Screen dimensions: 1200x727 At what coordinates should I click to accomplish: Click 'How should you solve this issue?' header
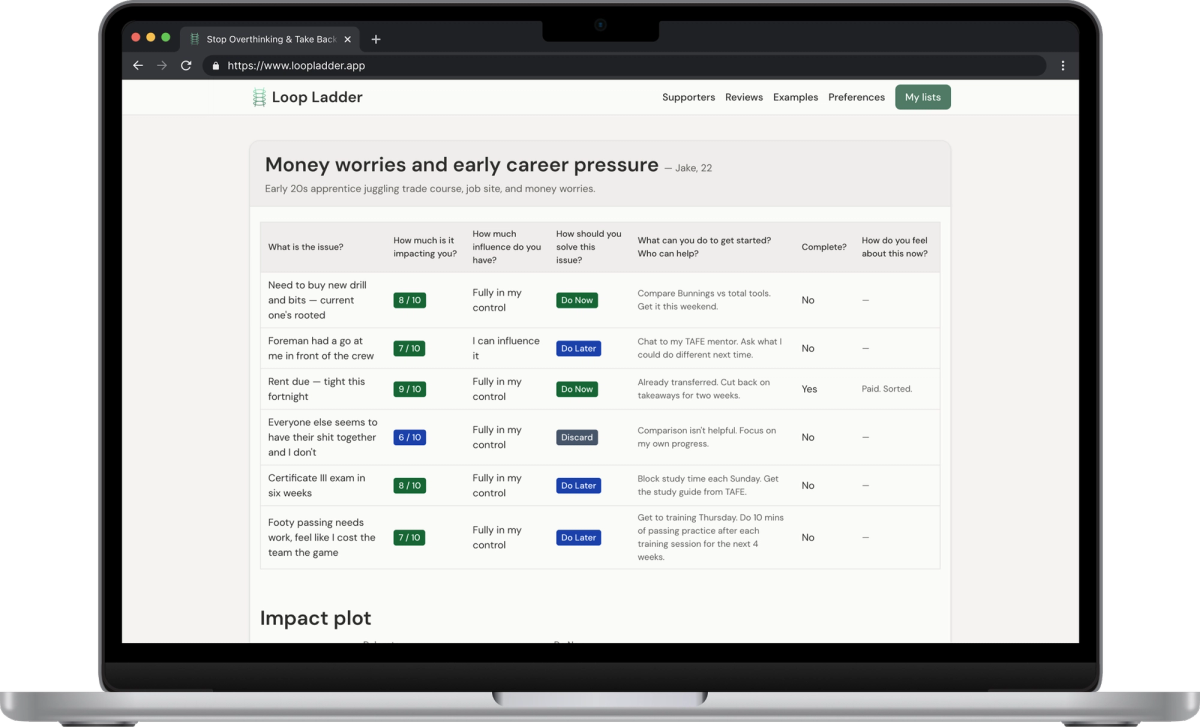[589, 247]
